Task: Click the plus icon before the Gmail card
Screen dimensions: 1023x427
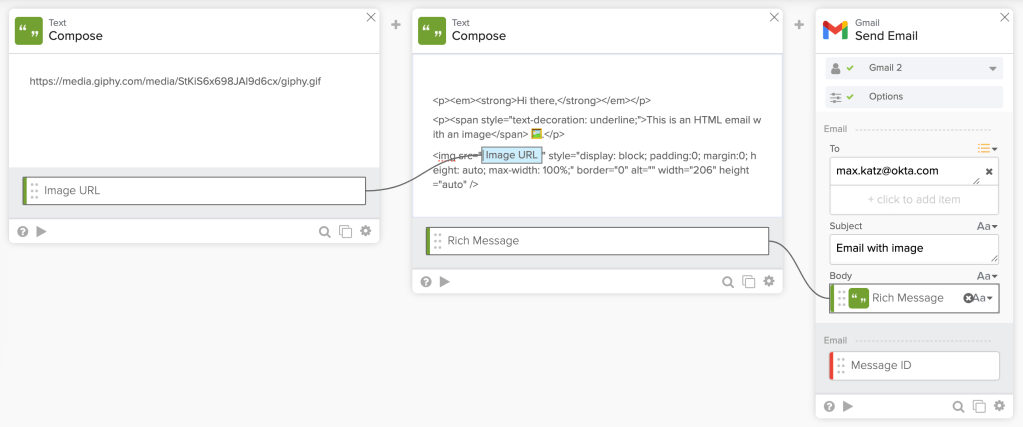Action: coord(799,25)
